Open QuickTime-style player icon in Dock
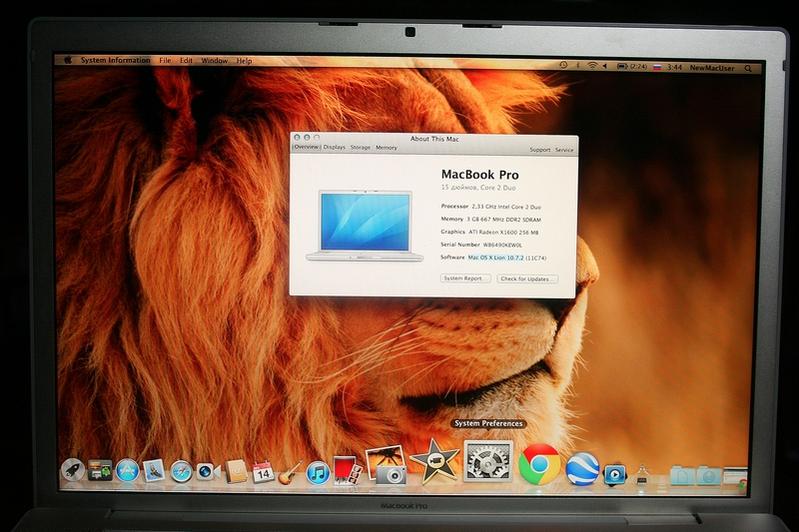The width and height of the screenshot is (799, 532). click(615, 474)
